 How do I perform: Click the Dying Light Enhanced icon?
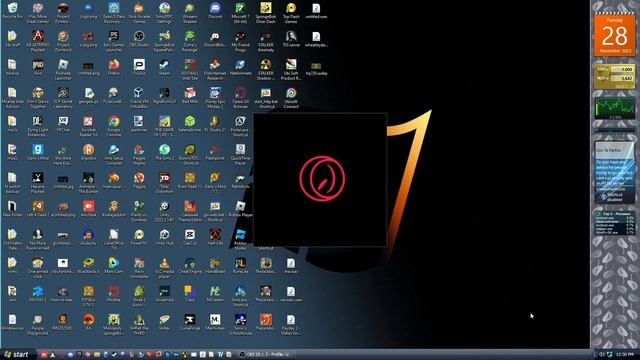click(x=38, y=126)
